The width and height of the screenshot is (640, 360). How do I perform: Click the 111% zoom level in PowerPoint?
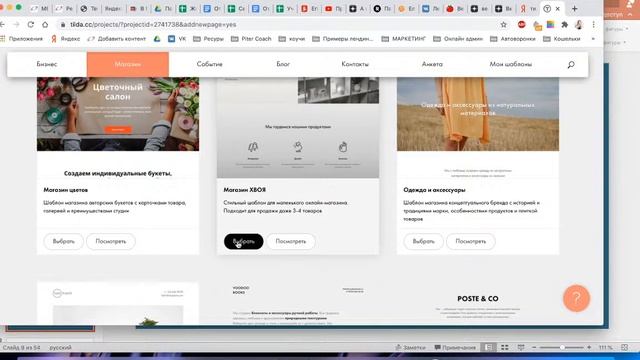(x=606, y=347)
